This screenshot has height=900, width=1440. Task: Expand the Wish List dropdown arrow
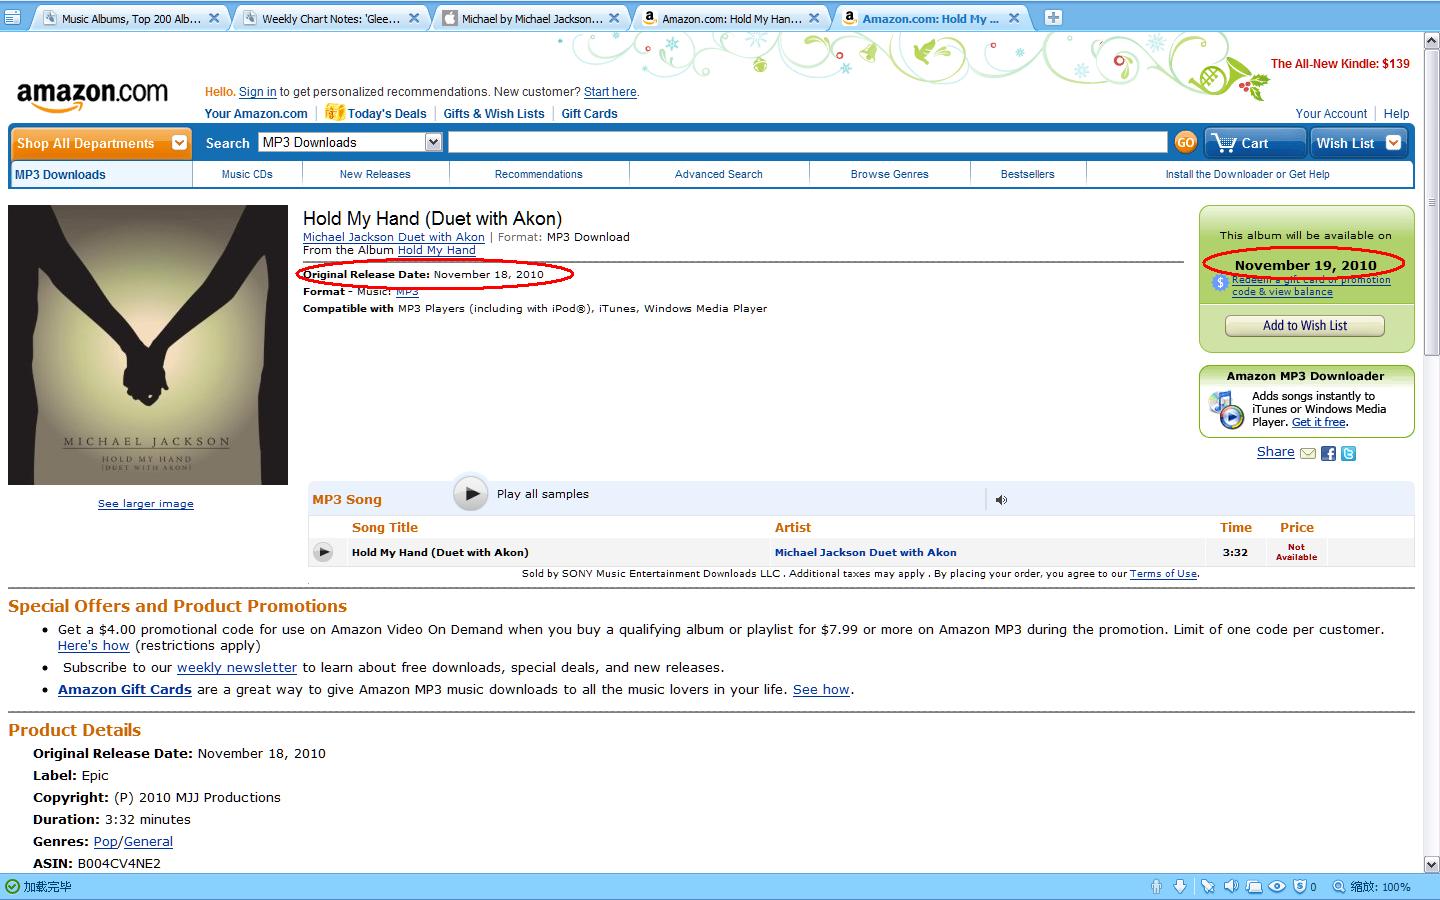coord(1393,143)
